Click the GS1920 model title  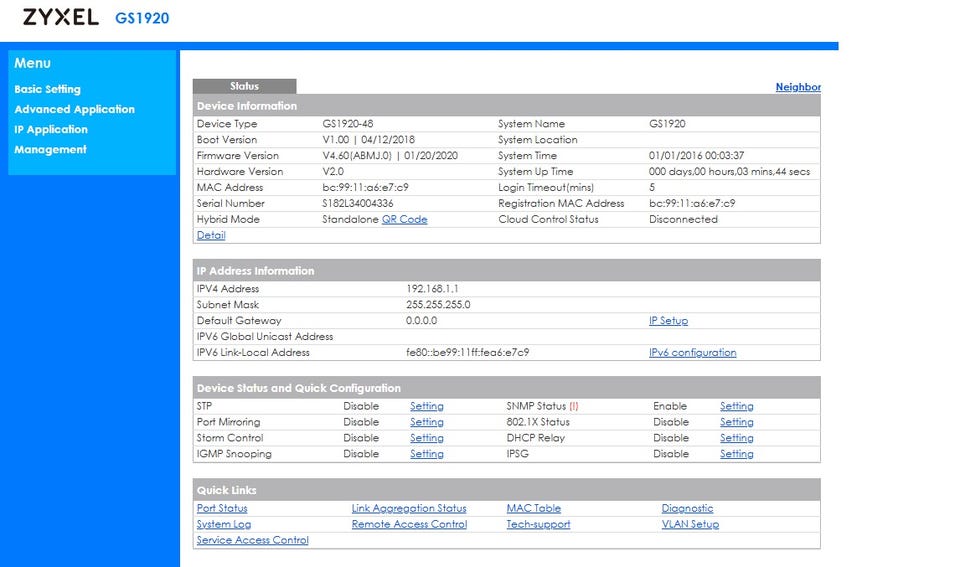[142, 18]
